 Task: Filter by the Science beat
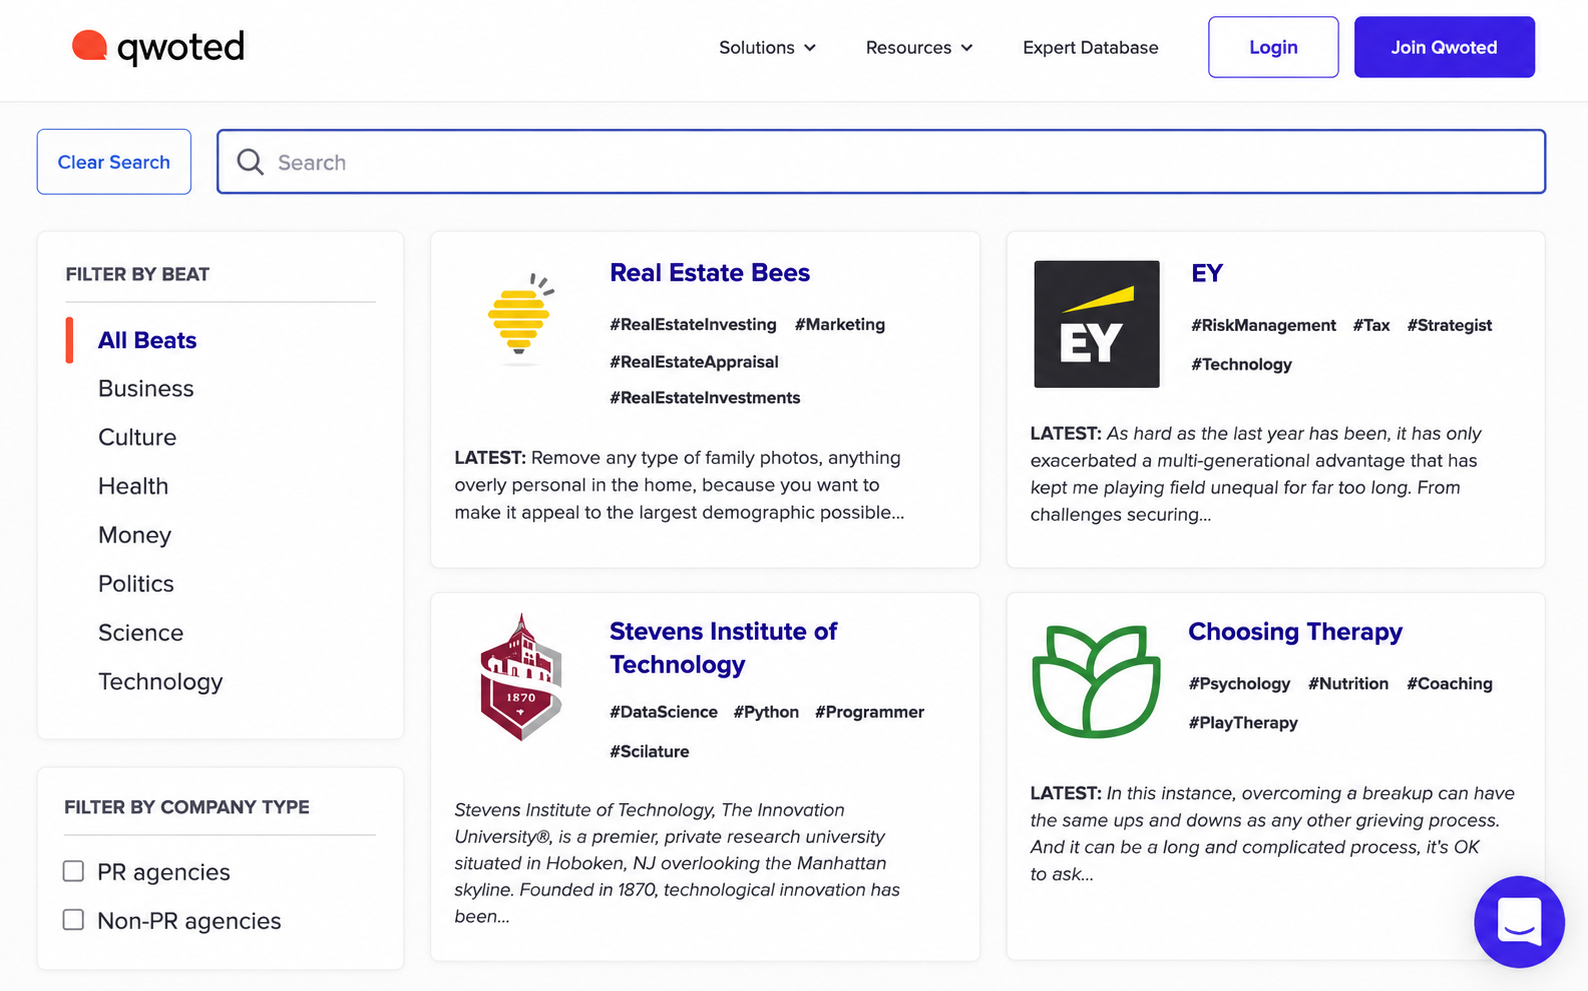pos(140,632)
